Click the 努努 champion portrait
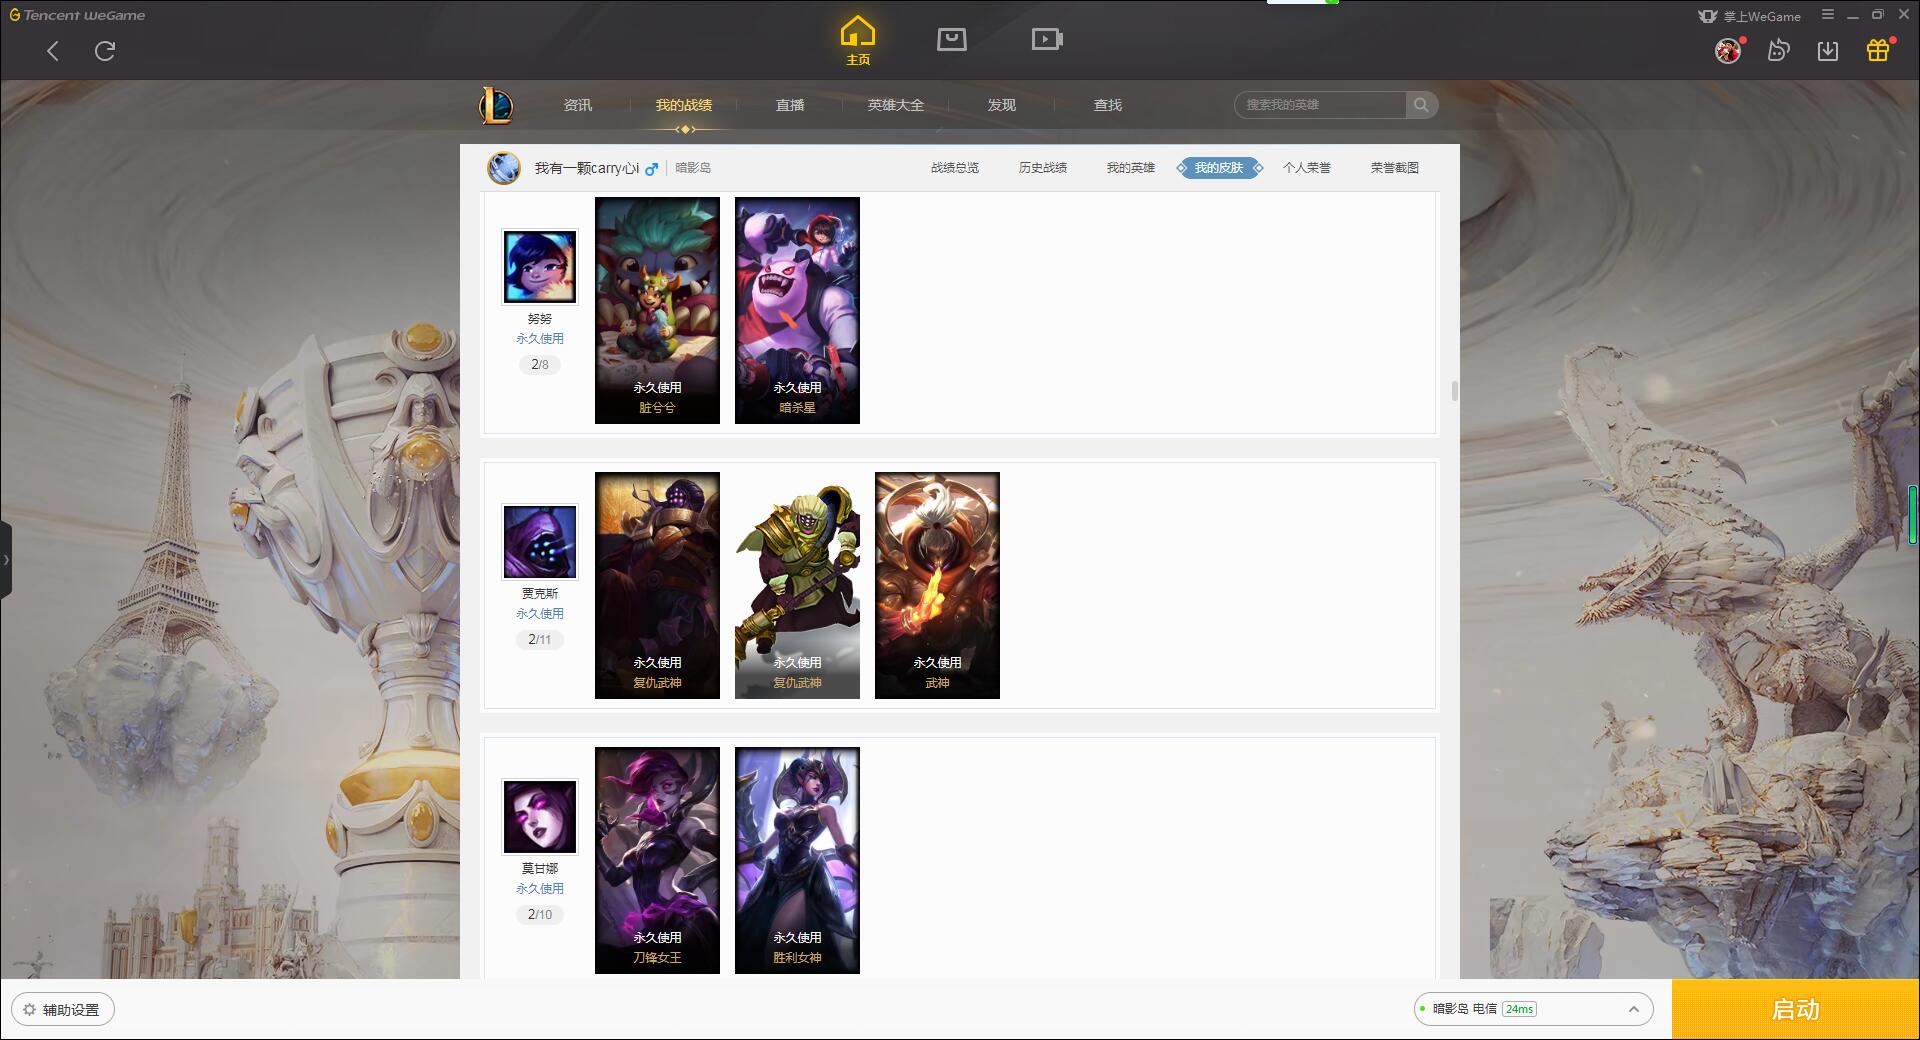The width and height of the screenshot is (1920, 1040). (540, 267)
